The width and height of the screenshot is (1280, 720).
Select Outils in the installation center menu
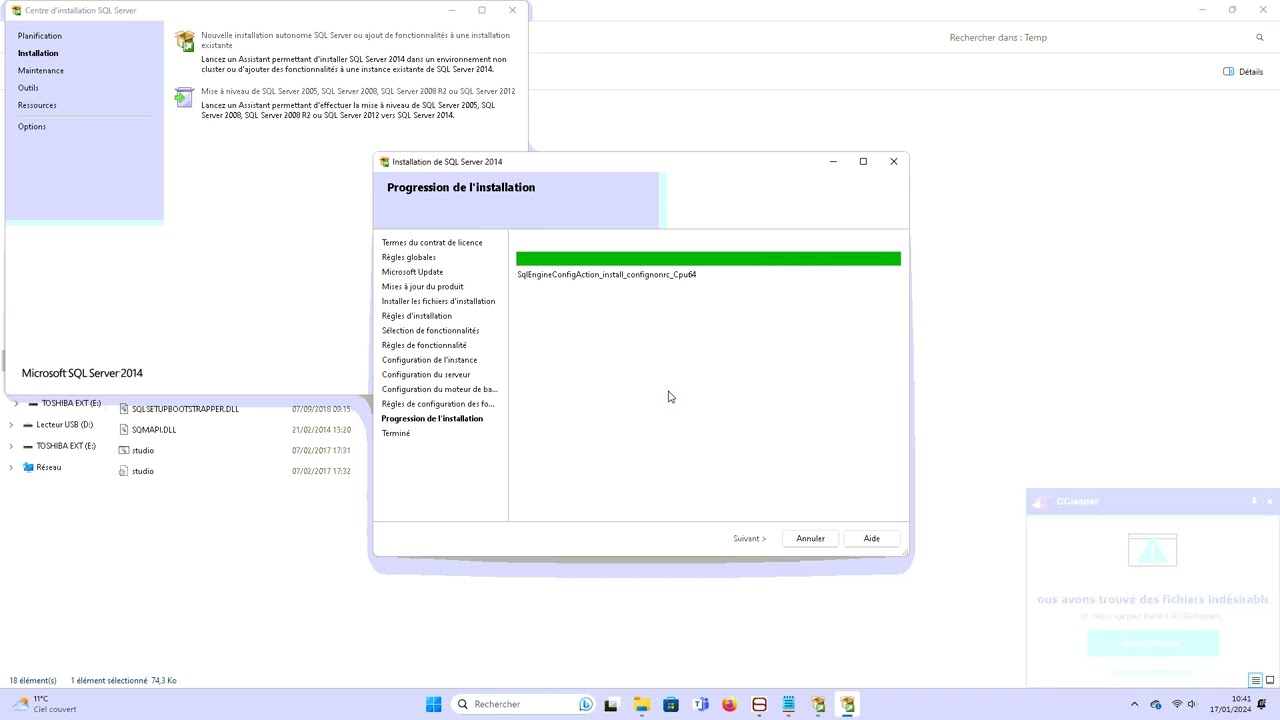(x=28, y=88)
